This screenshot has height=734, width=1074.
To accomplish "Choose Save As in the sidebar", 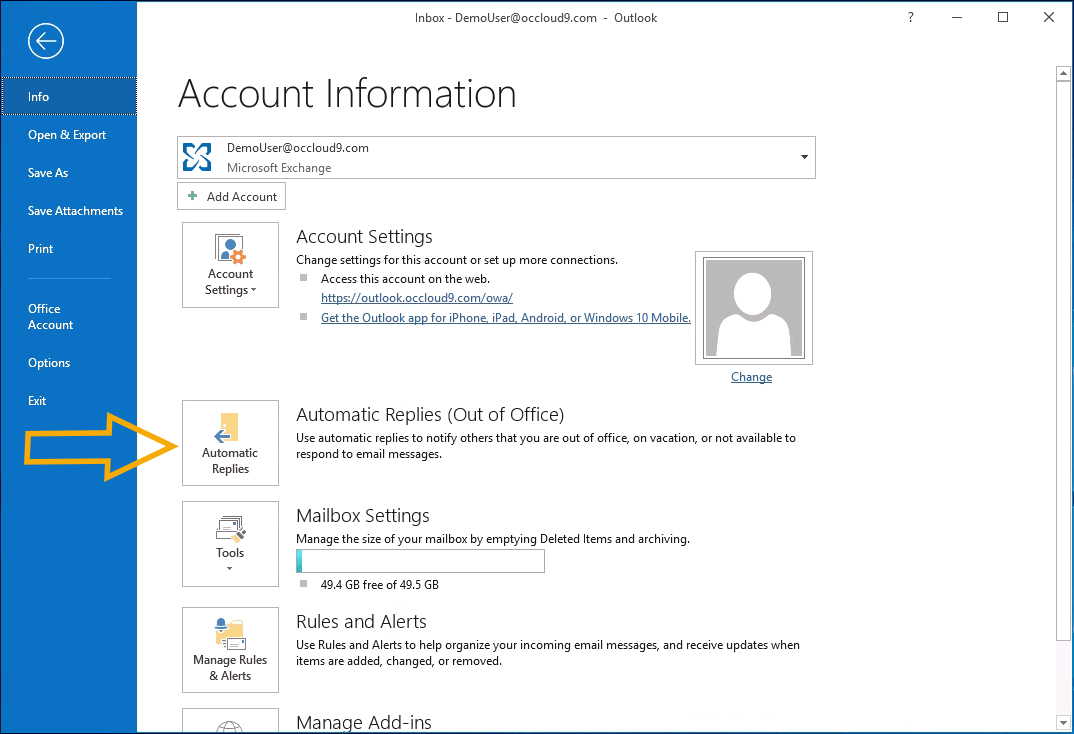I will click(48, 173).
